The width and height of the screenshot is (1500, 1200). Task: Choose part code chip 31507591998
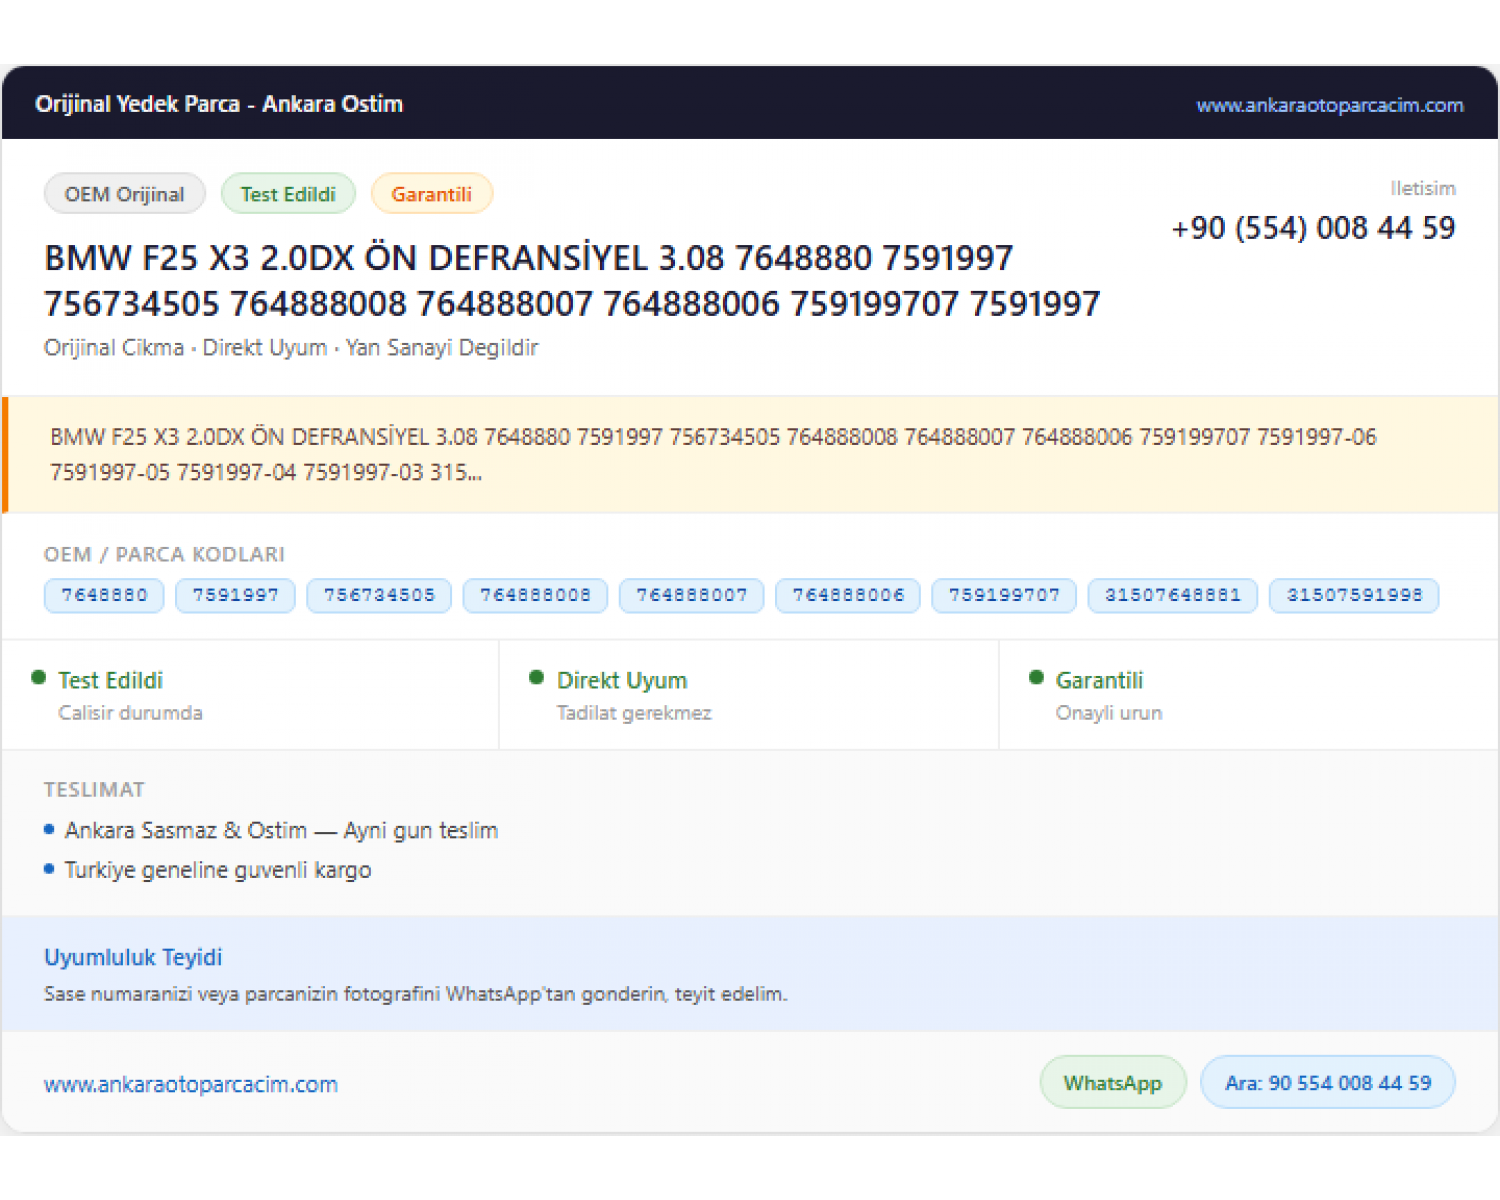1354,595
